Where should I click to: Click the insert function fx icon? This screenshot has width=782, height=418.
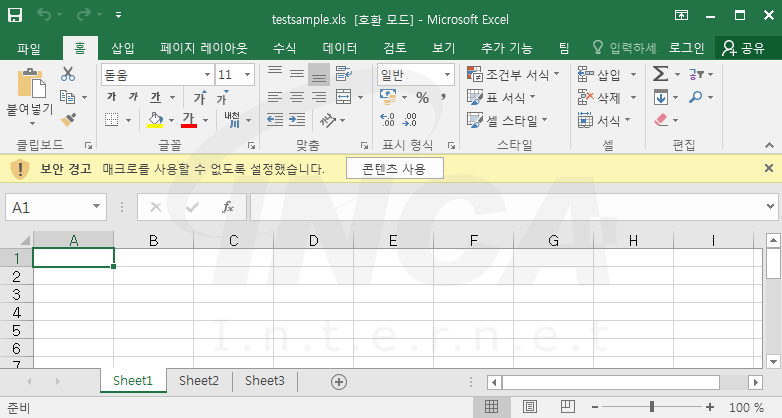[x=227, y=207]
